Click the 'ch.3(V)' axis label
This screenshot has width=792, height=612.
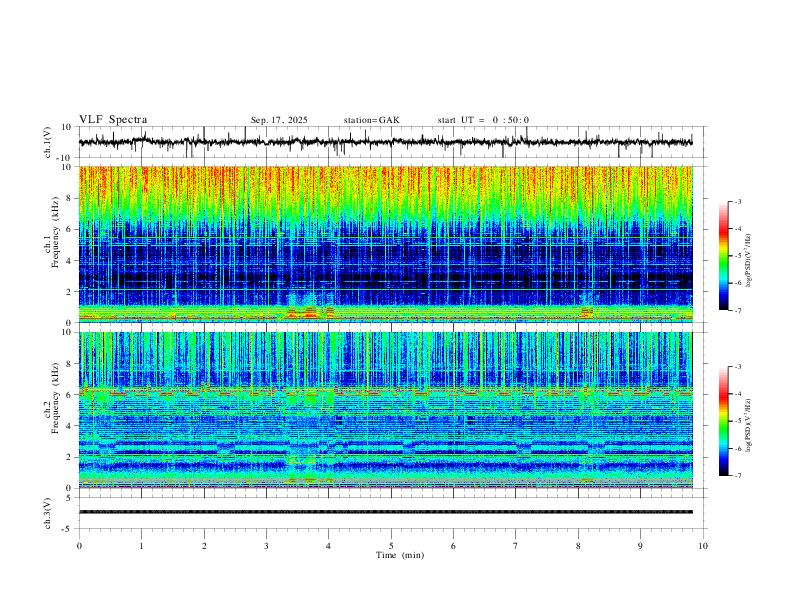coord(48,513)
